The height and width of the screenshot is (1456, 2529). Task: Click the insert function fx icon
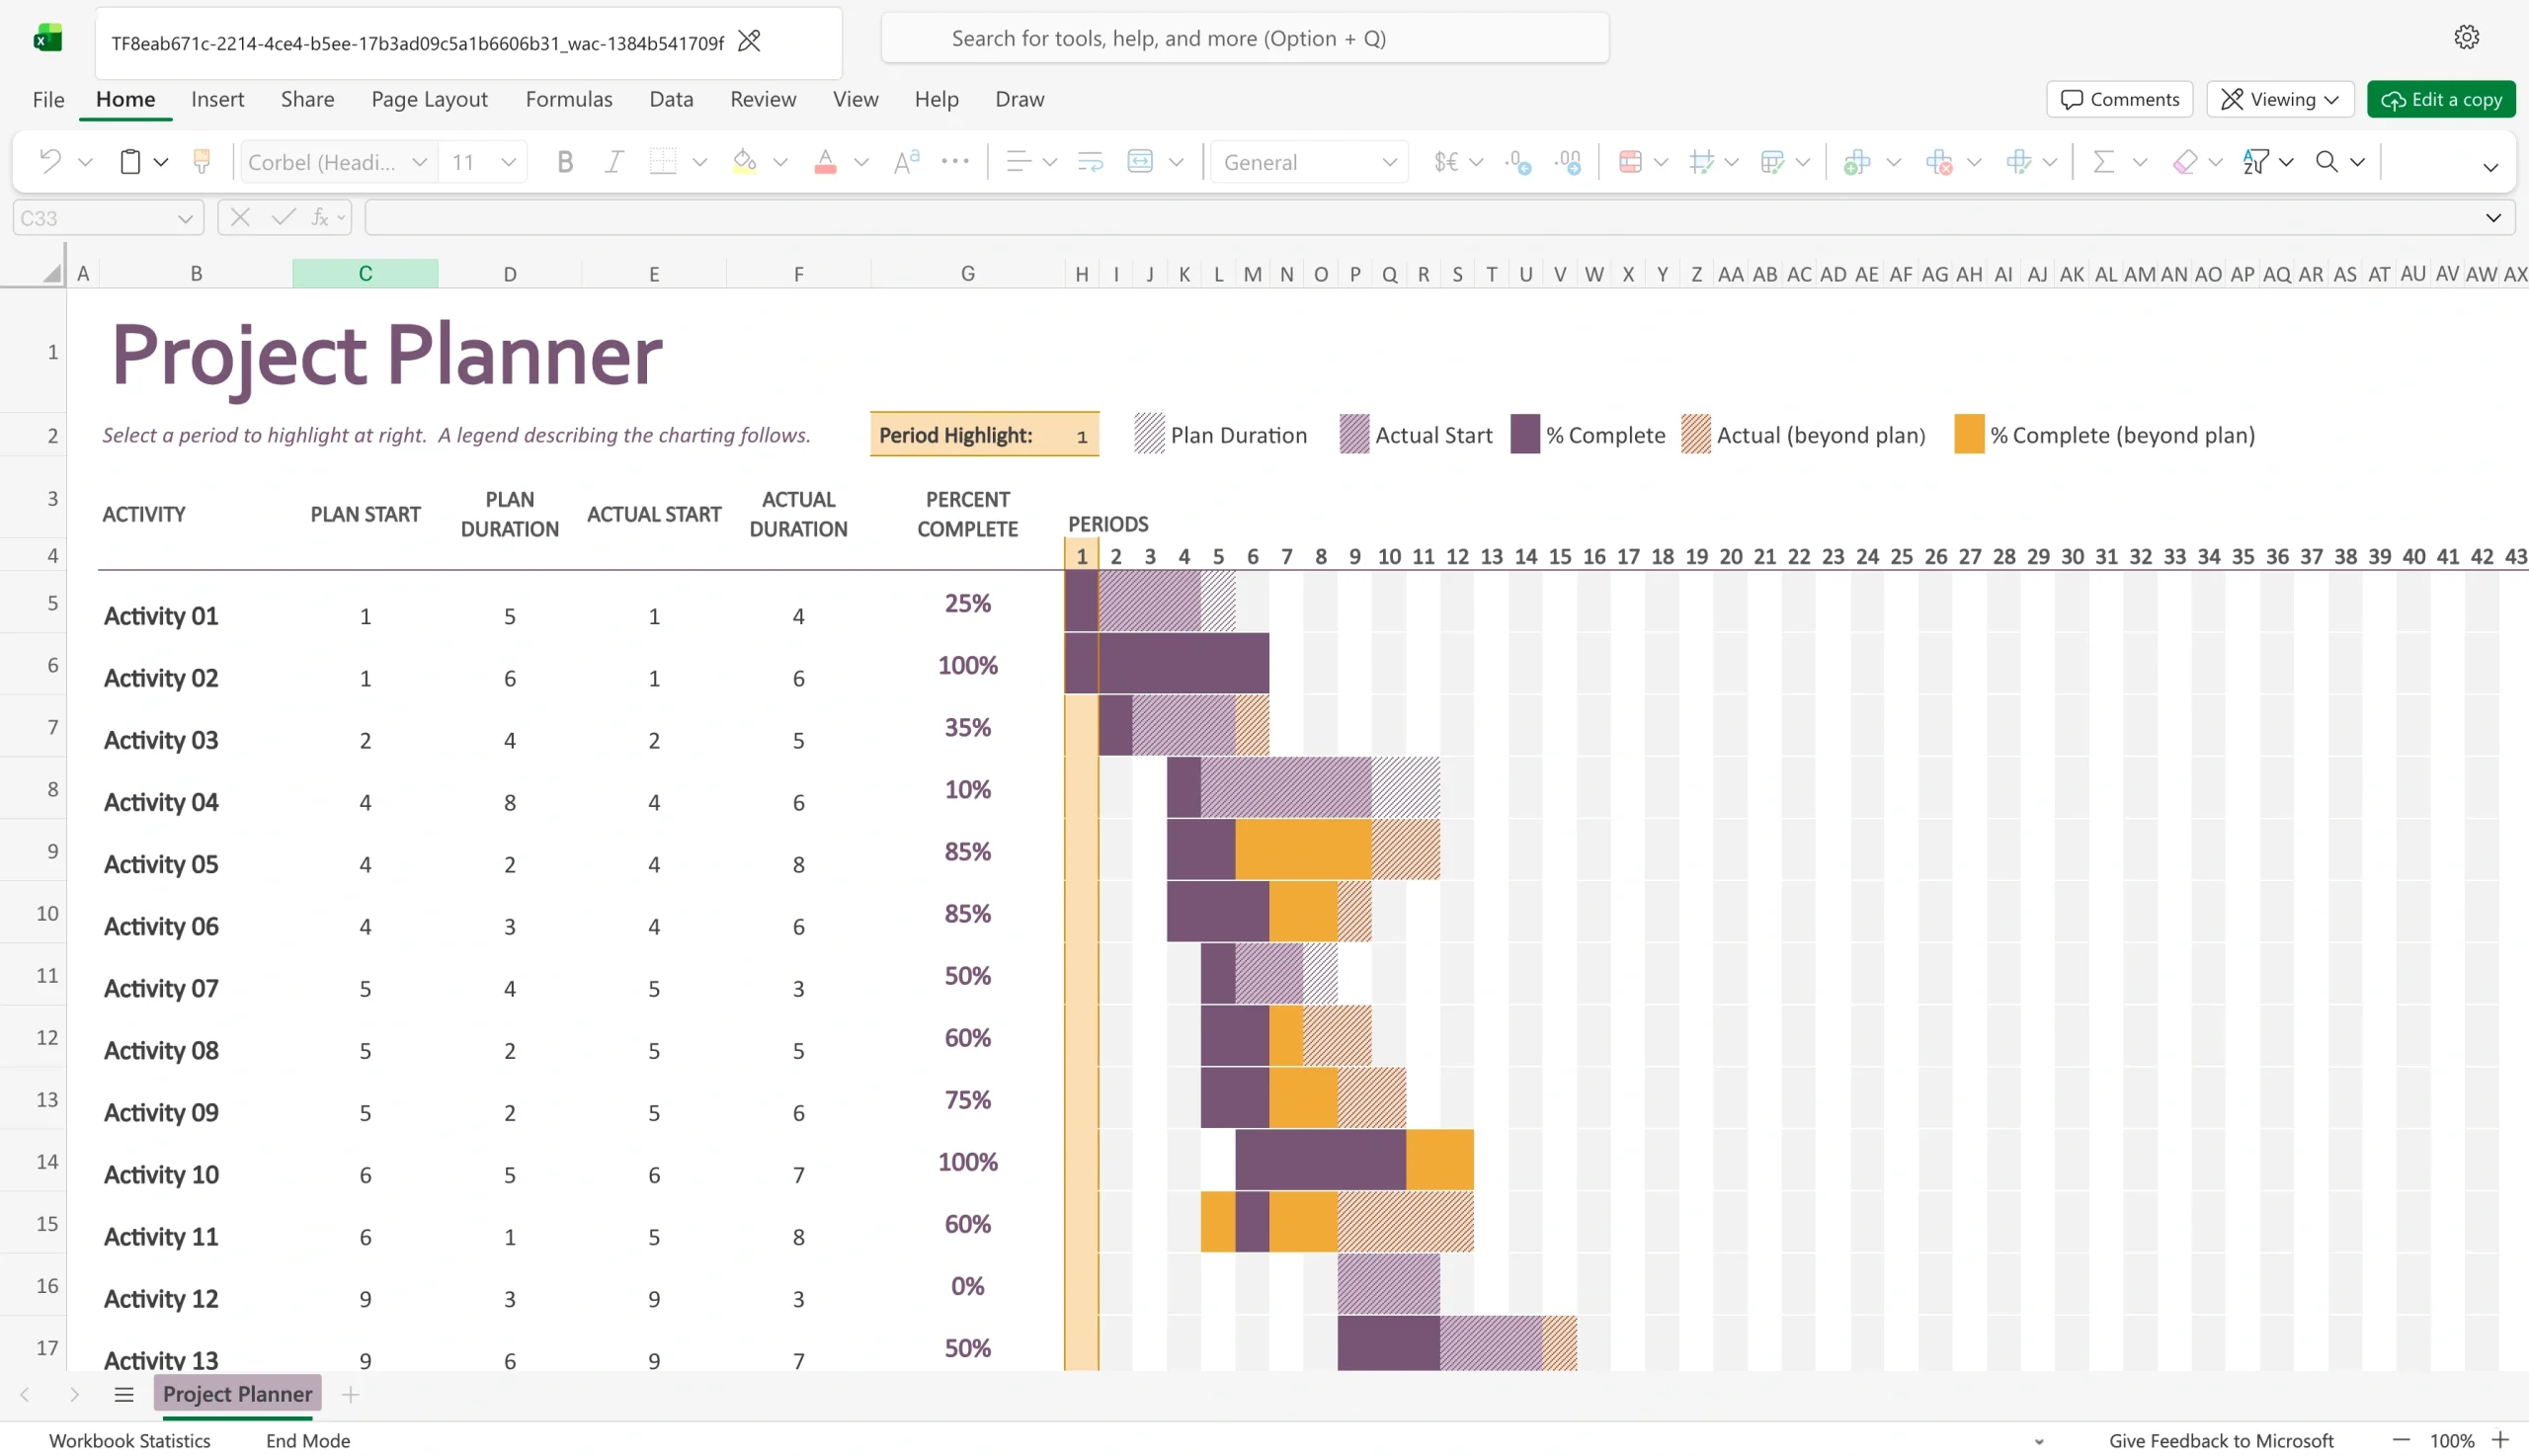(x=321, y=217)
